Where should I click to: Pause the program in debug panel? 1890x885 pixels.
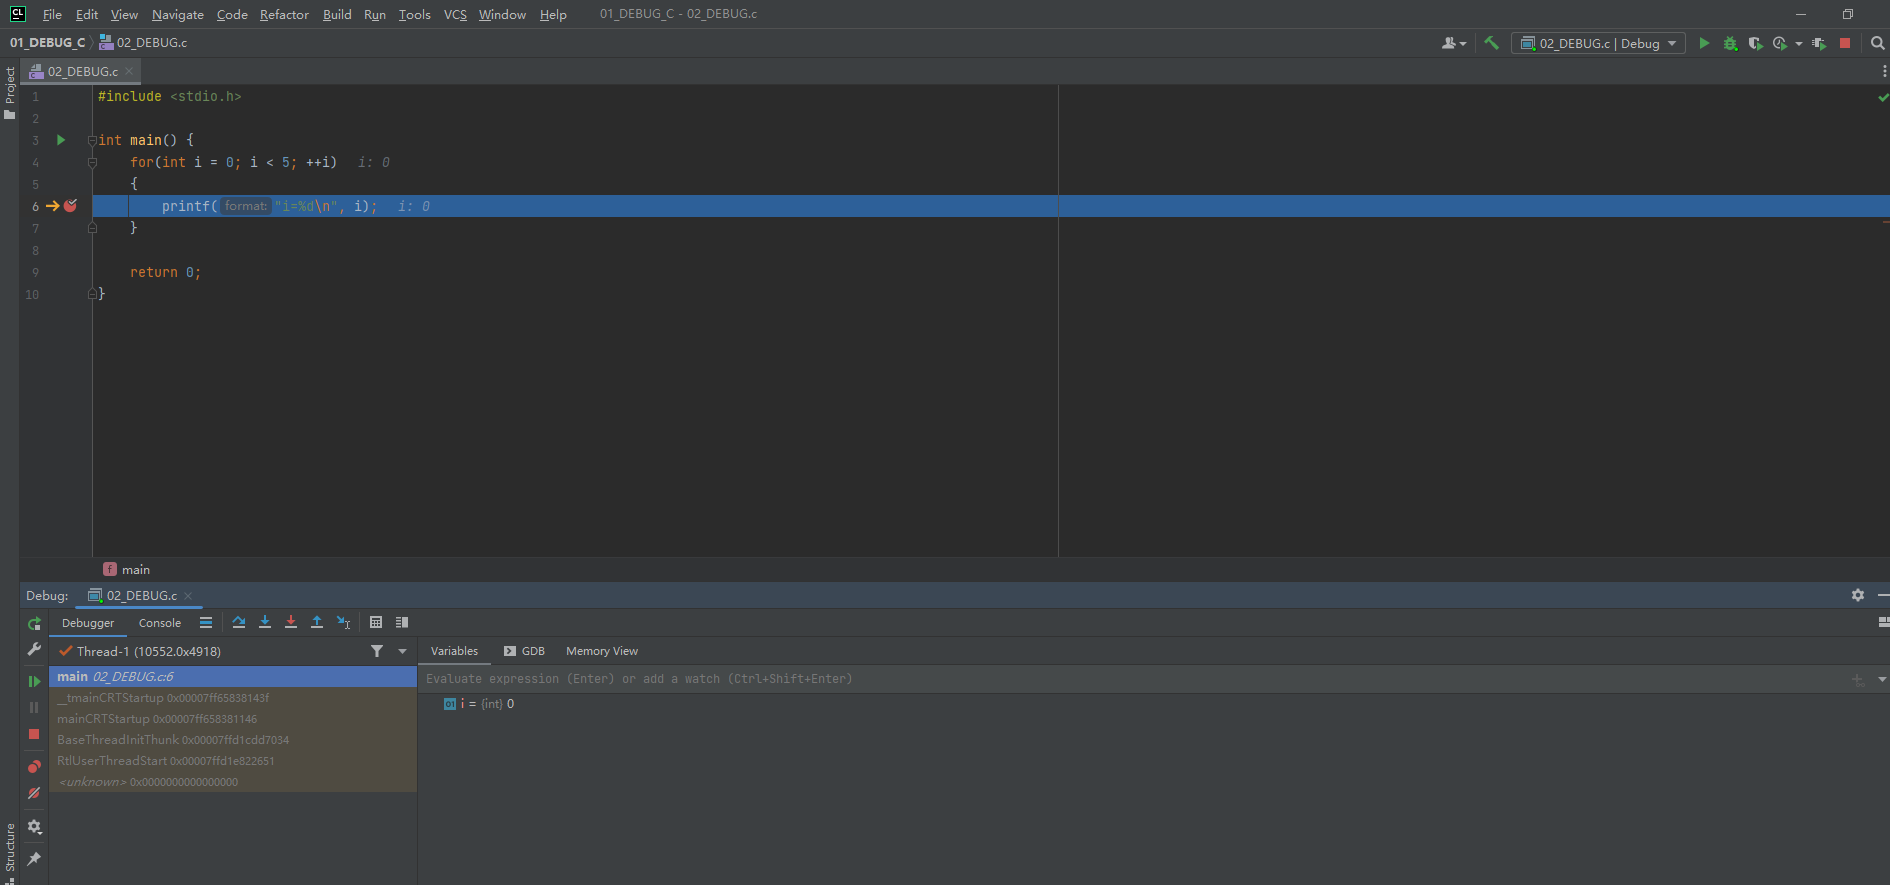tap(34, 707)
